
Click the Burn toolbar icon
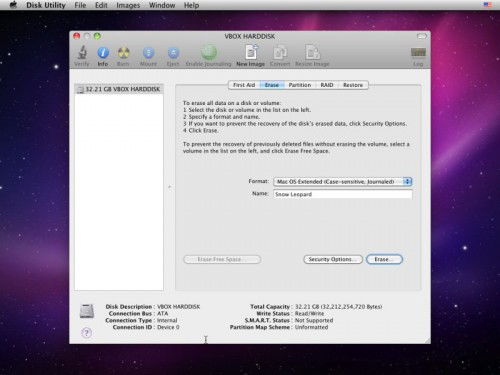tap(123, 53)
